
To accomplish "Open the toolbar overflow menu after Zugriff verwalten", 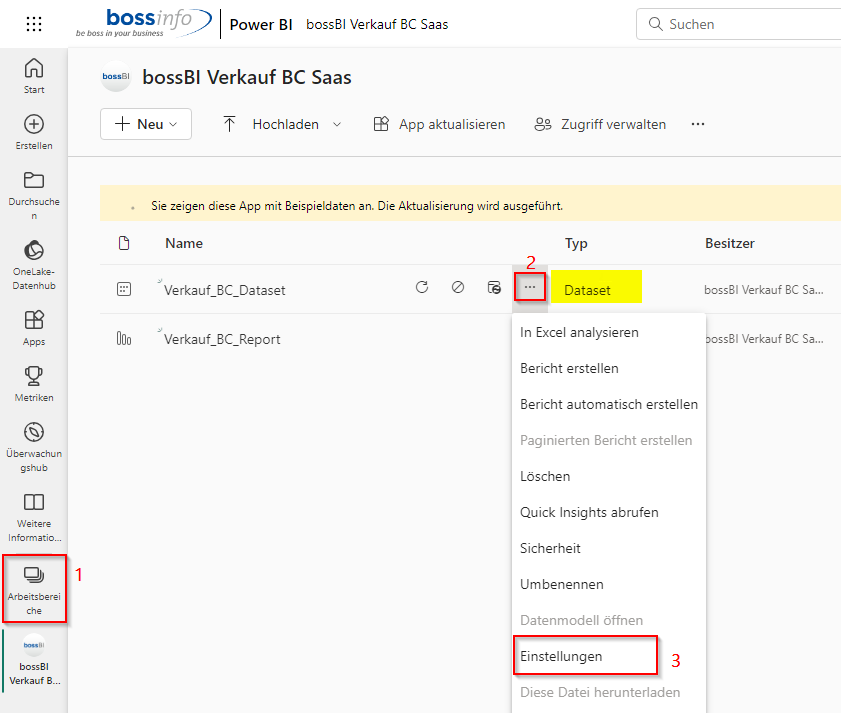I will [698, 124].
